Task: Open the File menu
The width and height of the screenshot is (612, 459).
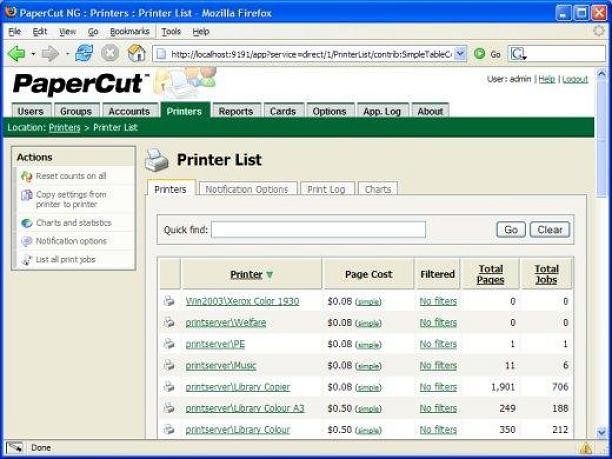Action: 15,32
